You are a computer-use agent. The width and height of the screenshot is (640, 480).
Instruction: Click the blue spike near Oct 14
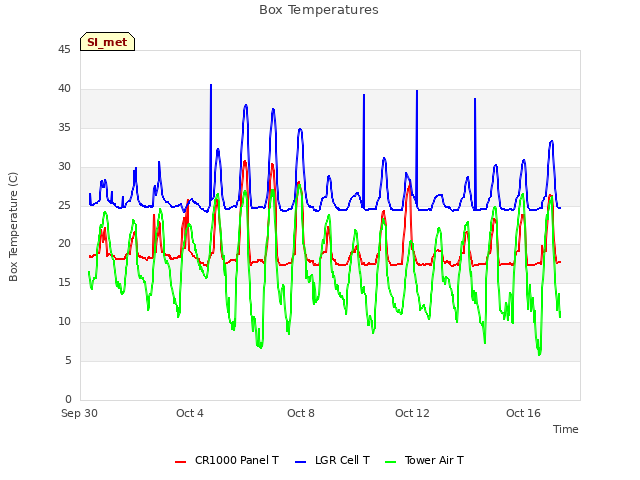(x=475, y=153)
